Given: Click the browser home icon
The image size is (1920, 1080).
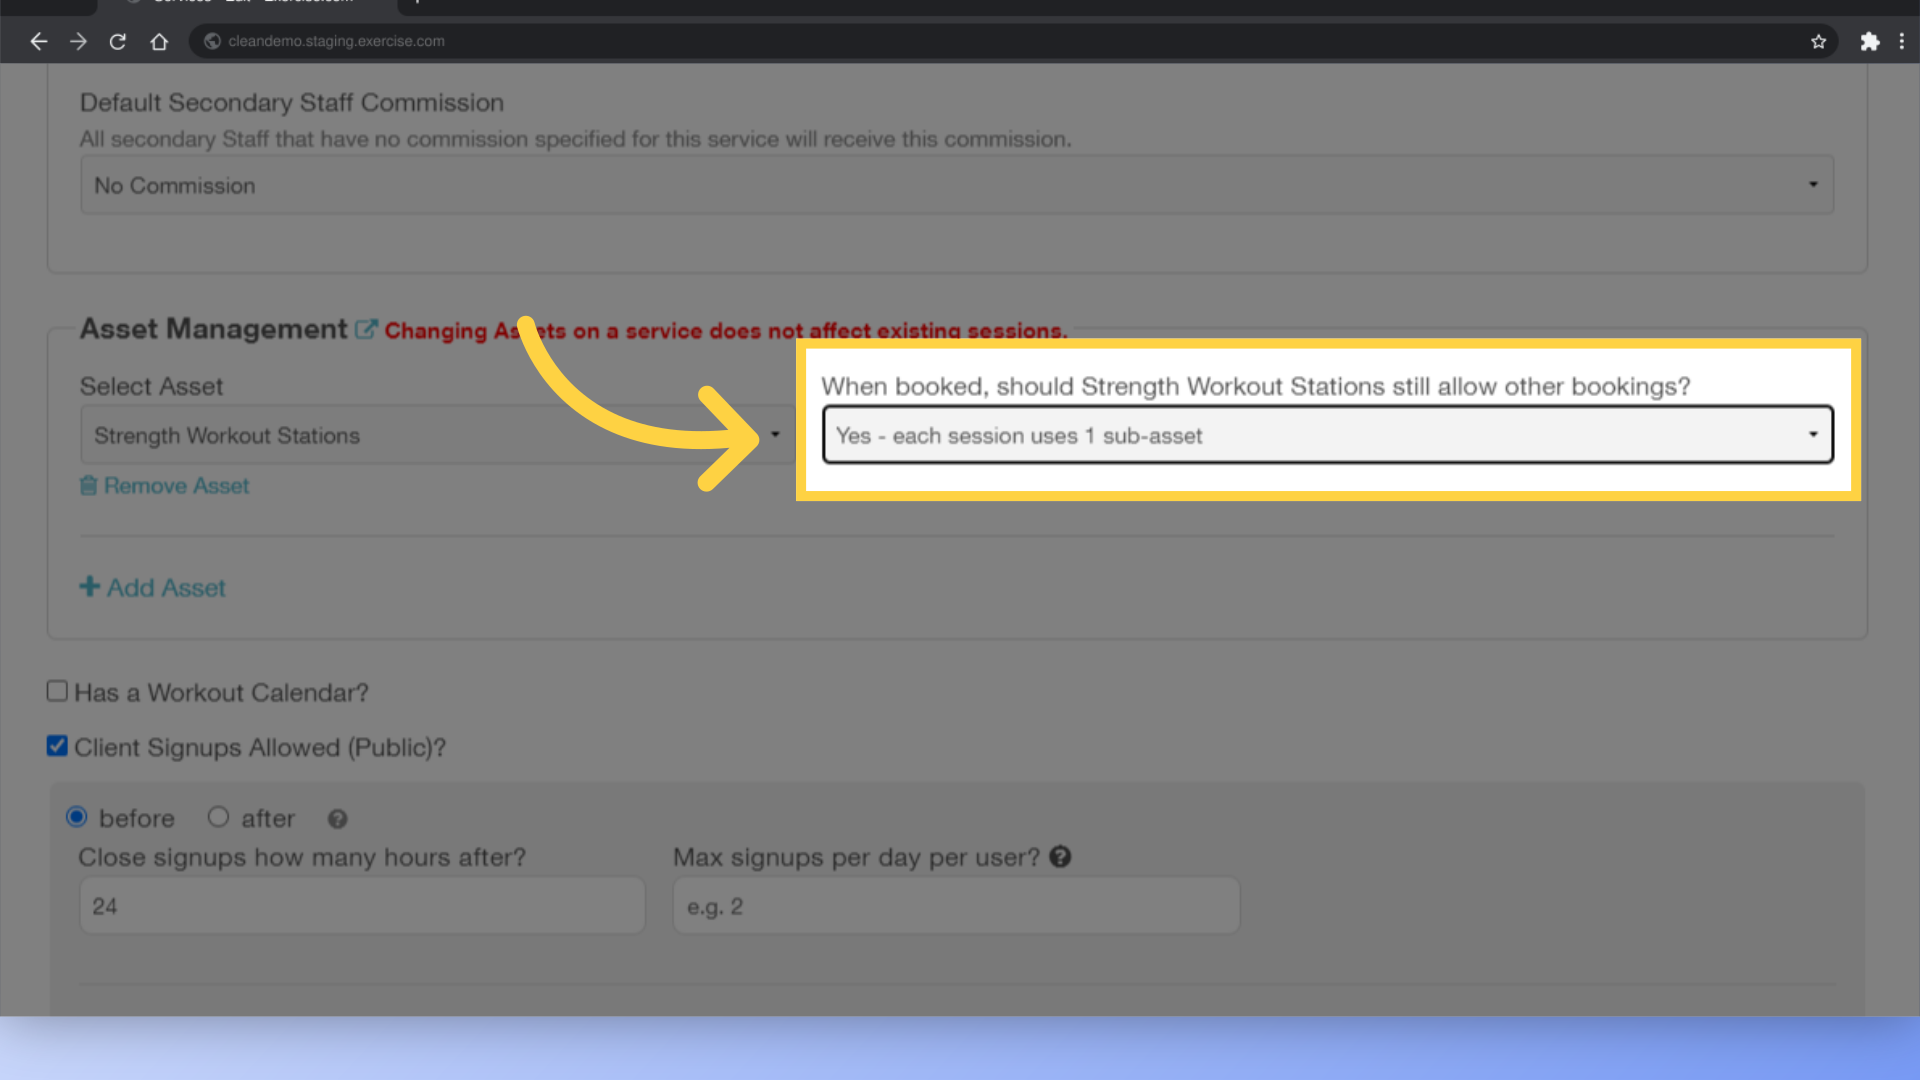Looking at the screenshot, I should [x=157, y=41].
